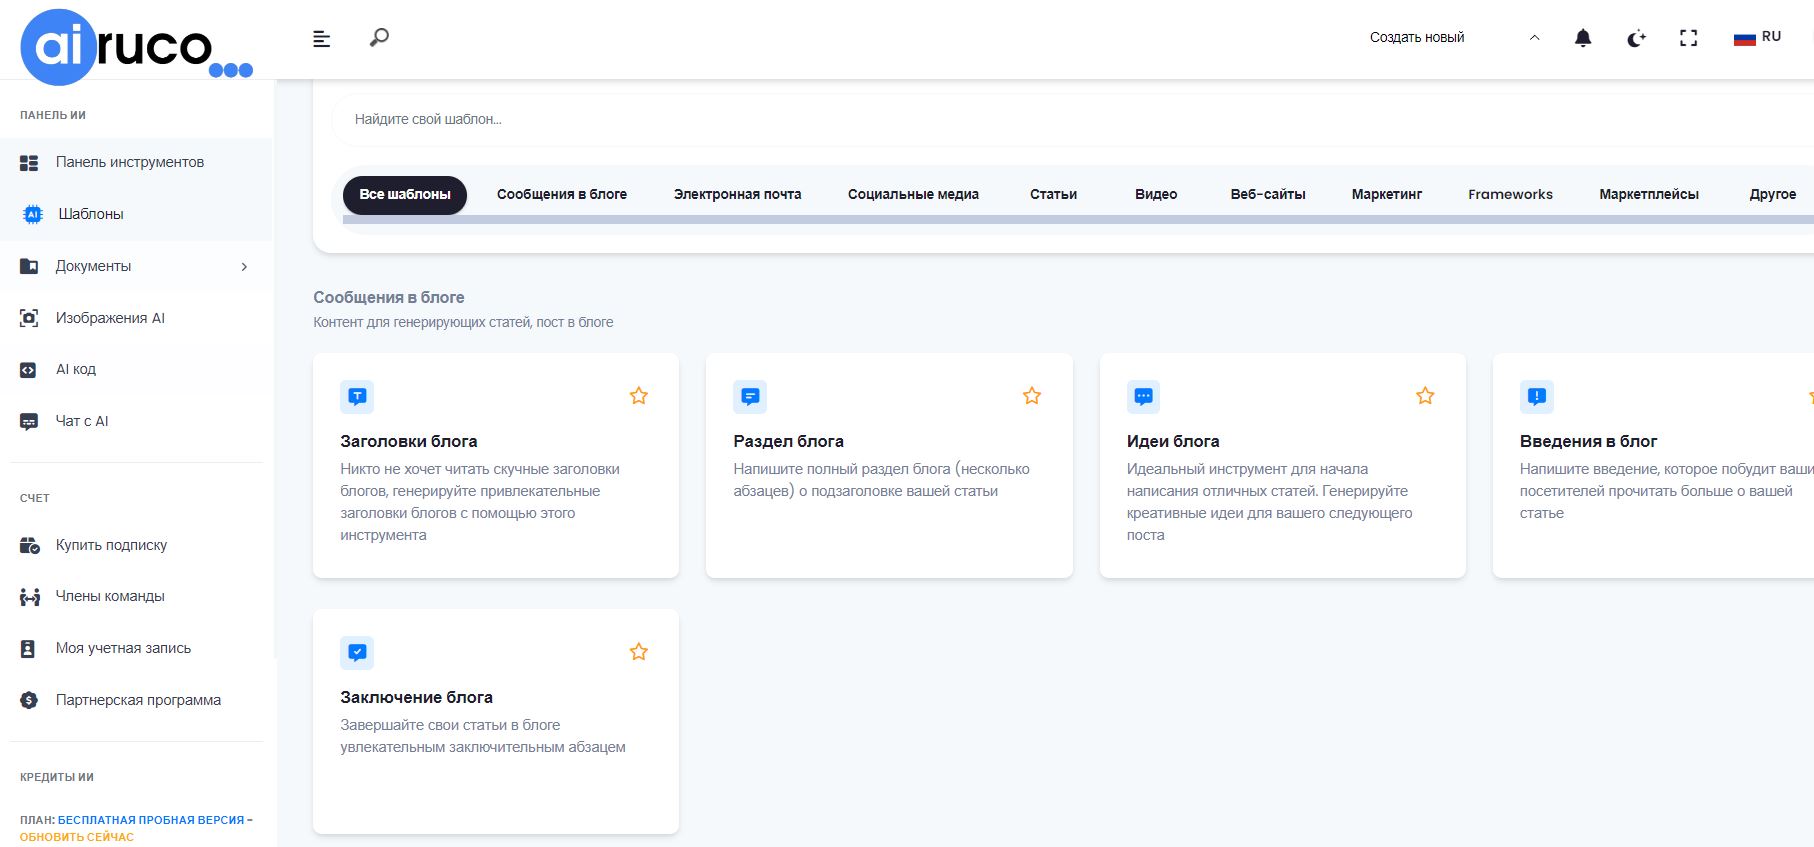Focus the Найдите свой шаблон search field
The width and height of the screenshot is (1814, 847).
1072,119
